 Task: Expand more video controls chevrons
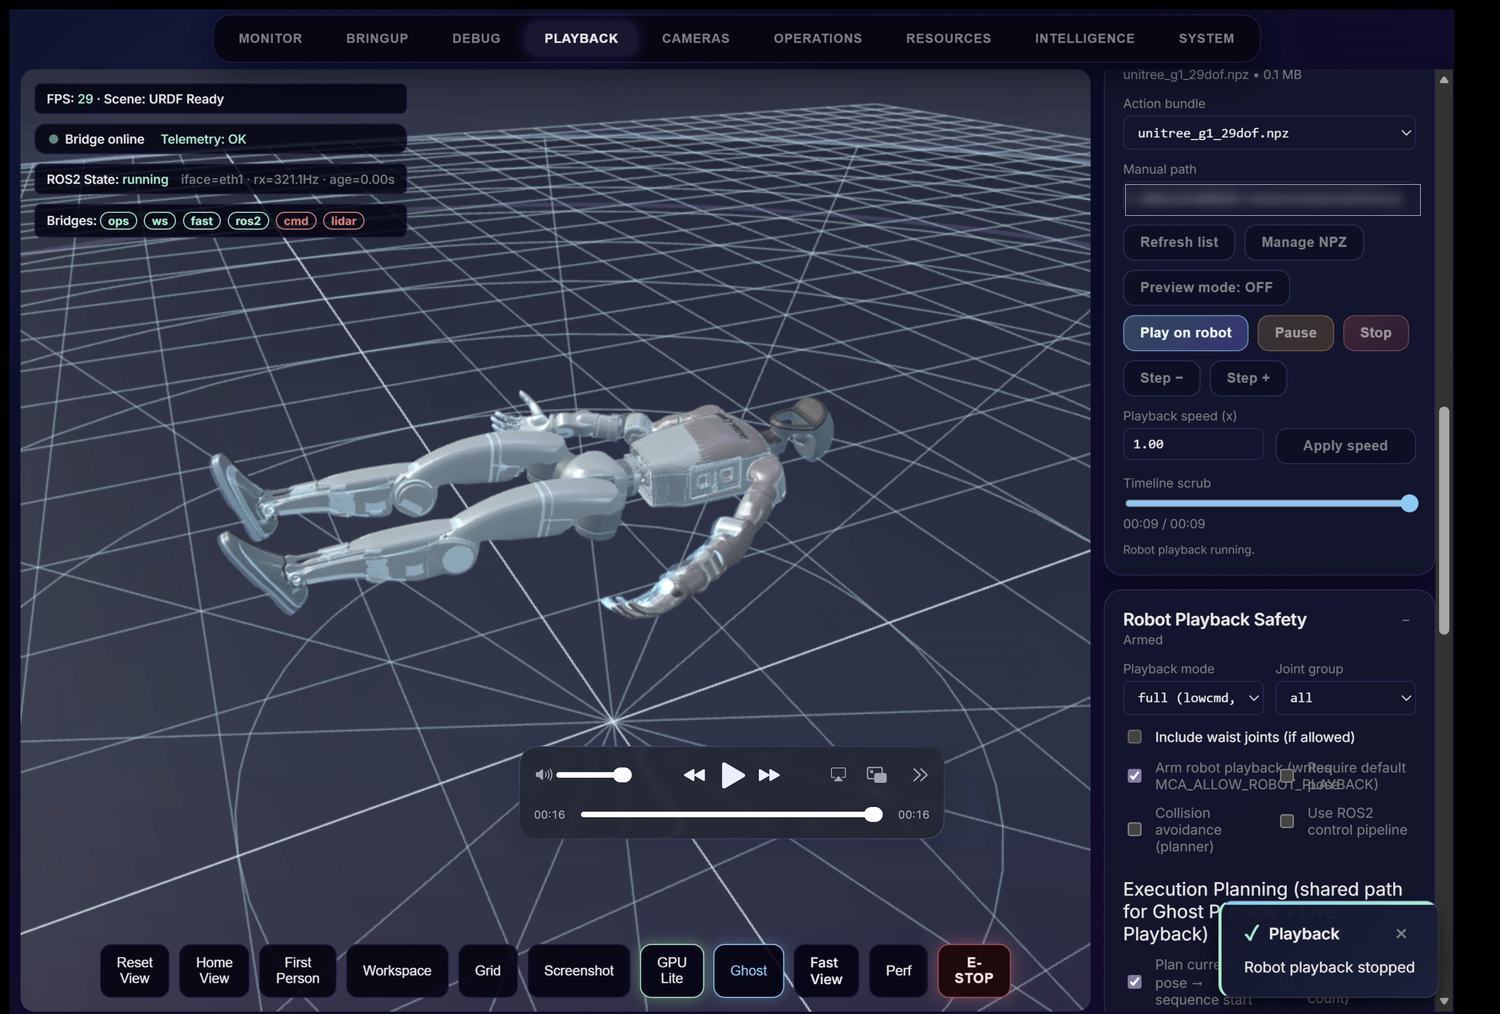tap(920, 775)
